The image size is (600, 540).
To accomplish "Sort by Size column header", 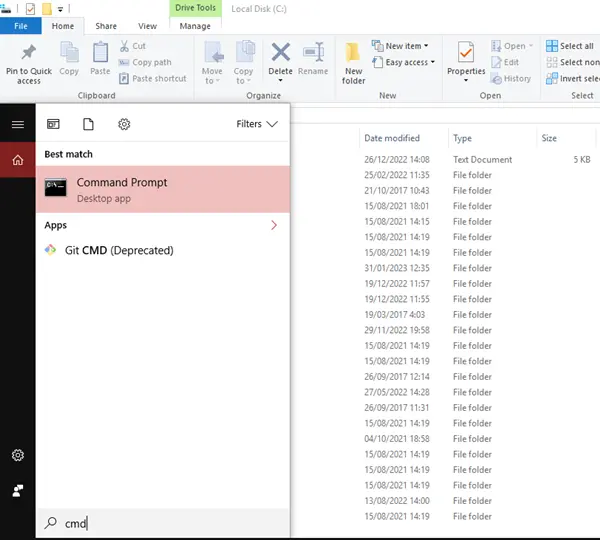I will (549, 138).
